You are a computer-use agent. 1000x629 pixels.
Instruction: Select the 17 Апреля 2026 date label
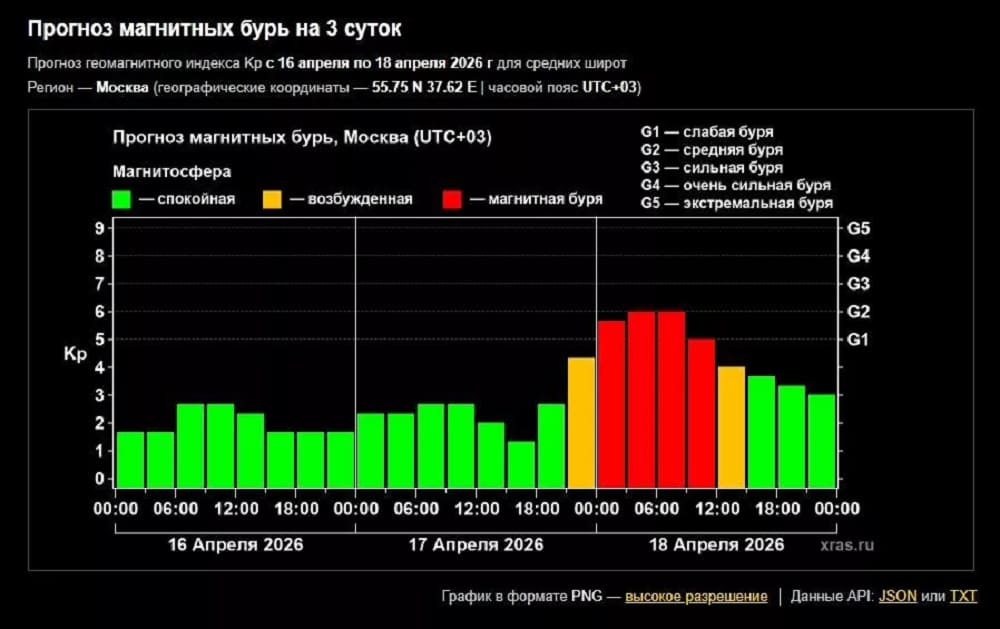475,545
